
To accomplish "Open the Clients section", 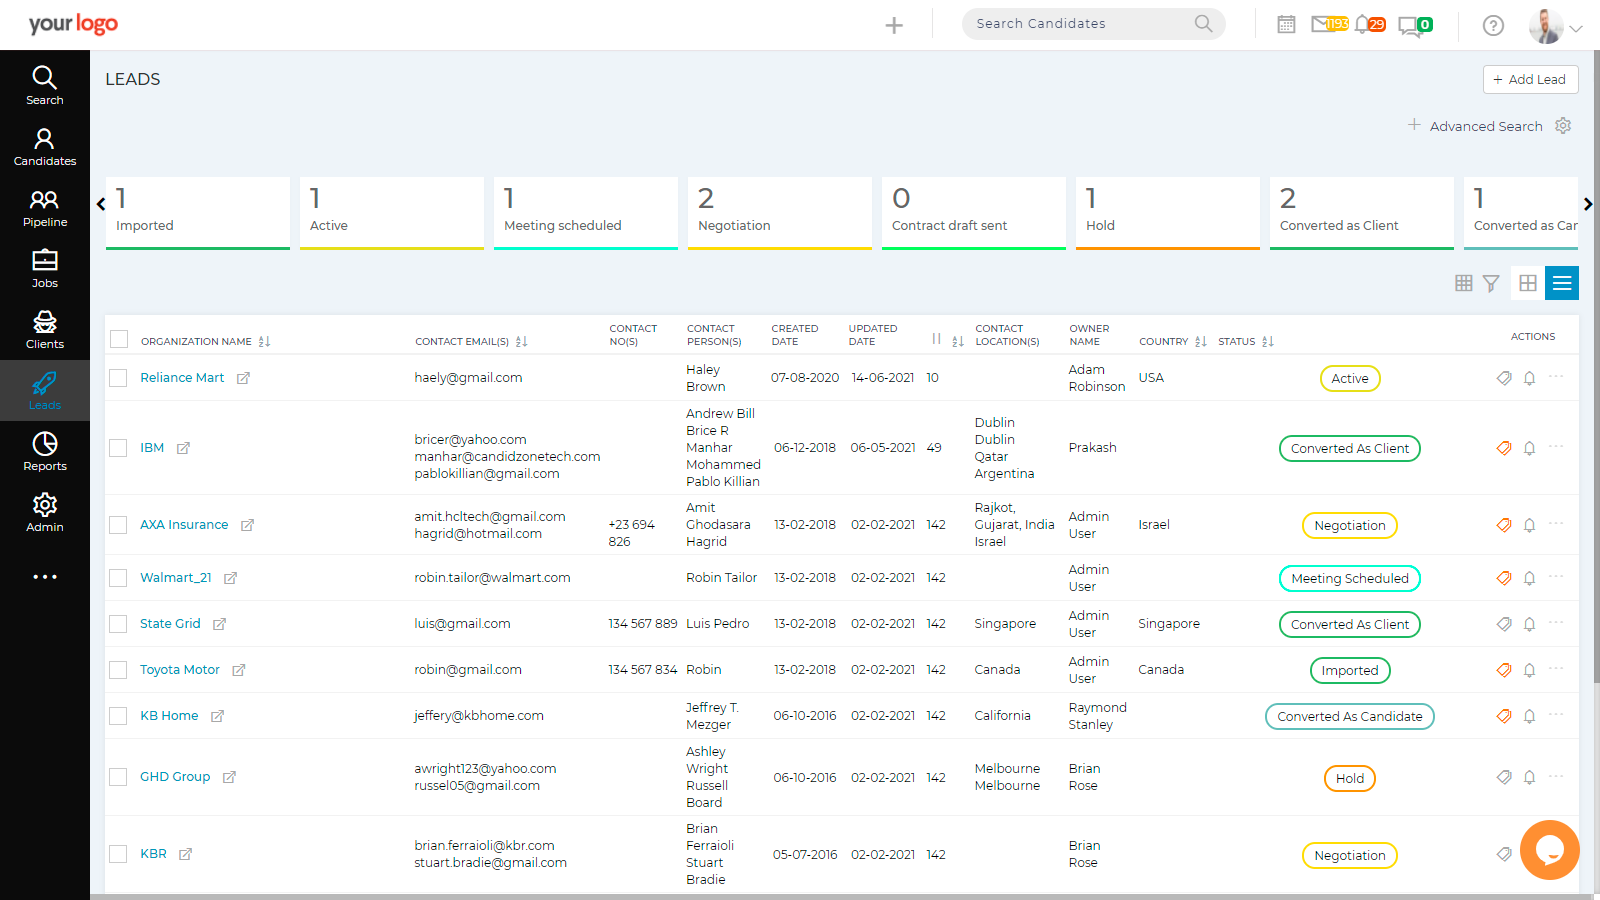I will 44,330.
